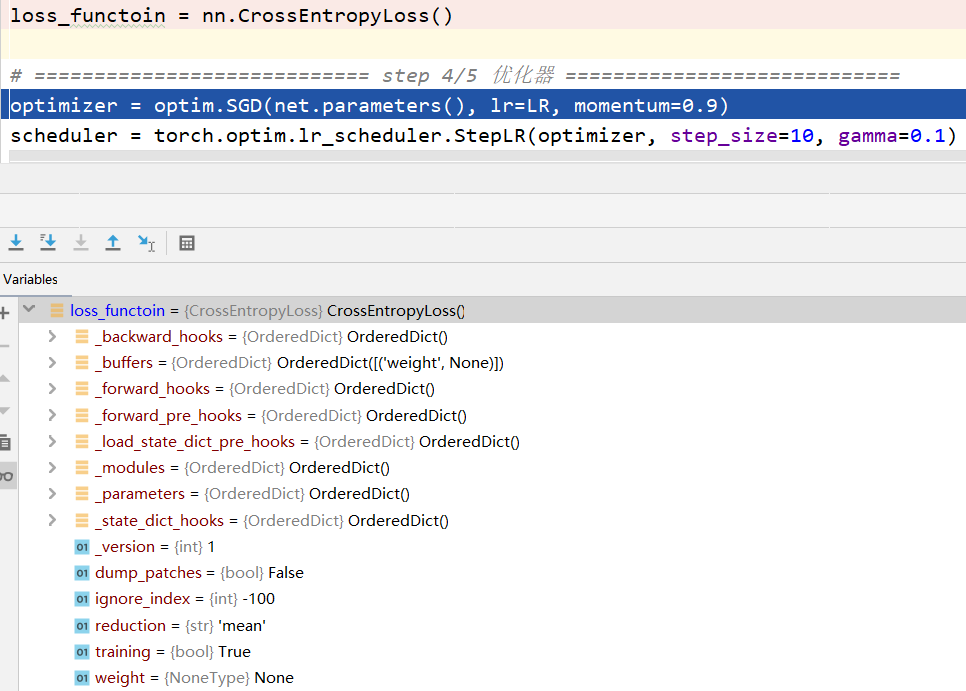Click the reduction primitive value icon

[82, 626]
